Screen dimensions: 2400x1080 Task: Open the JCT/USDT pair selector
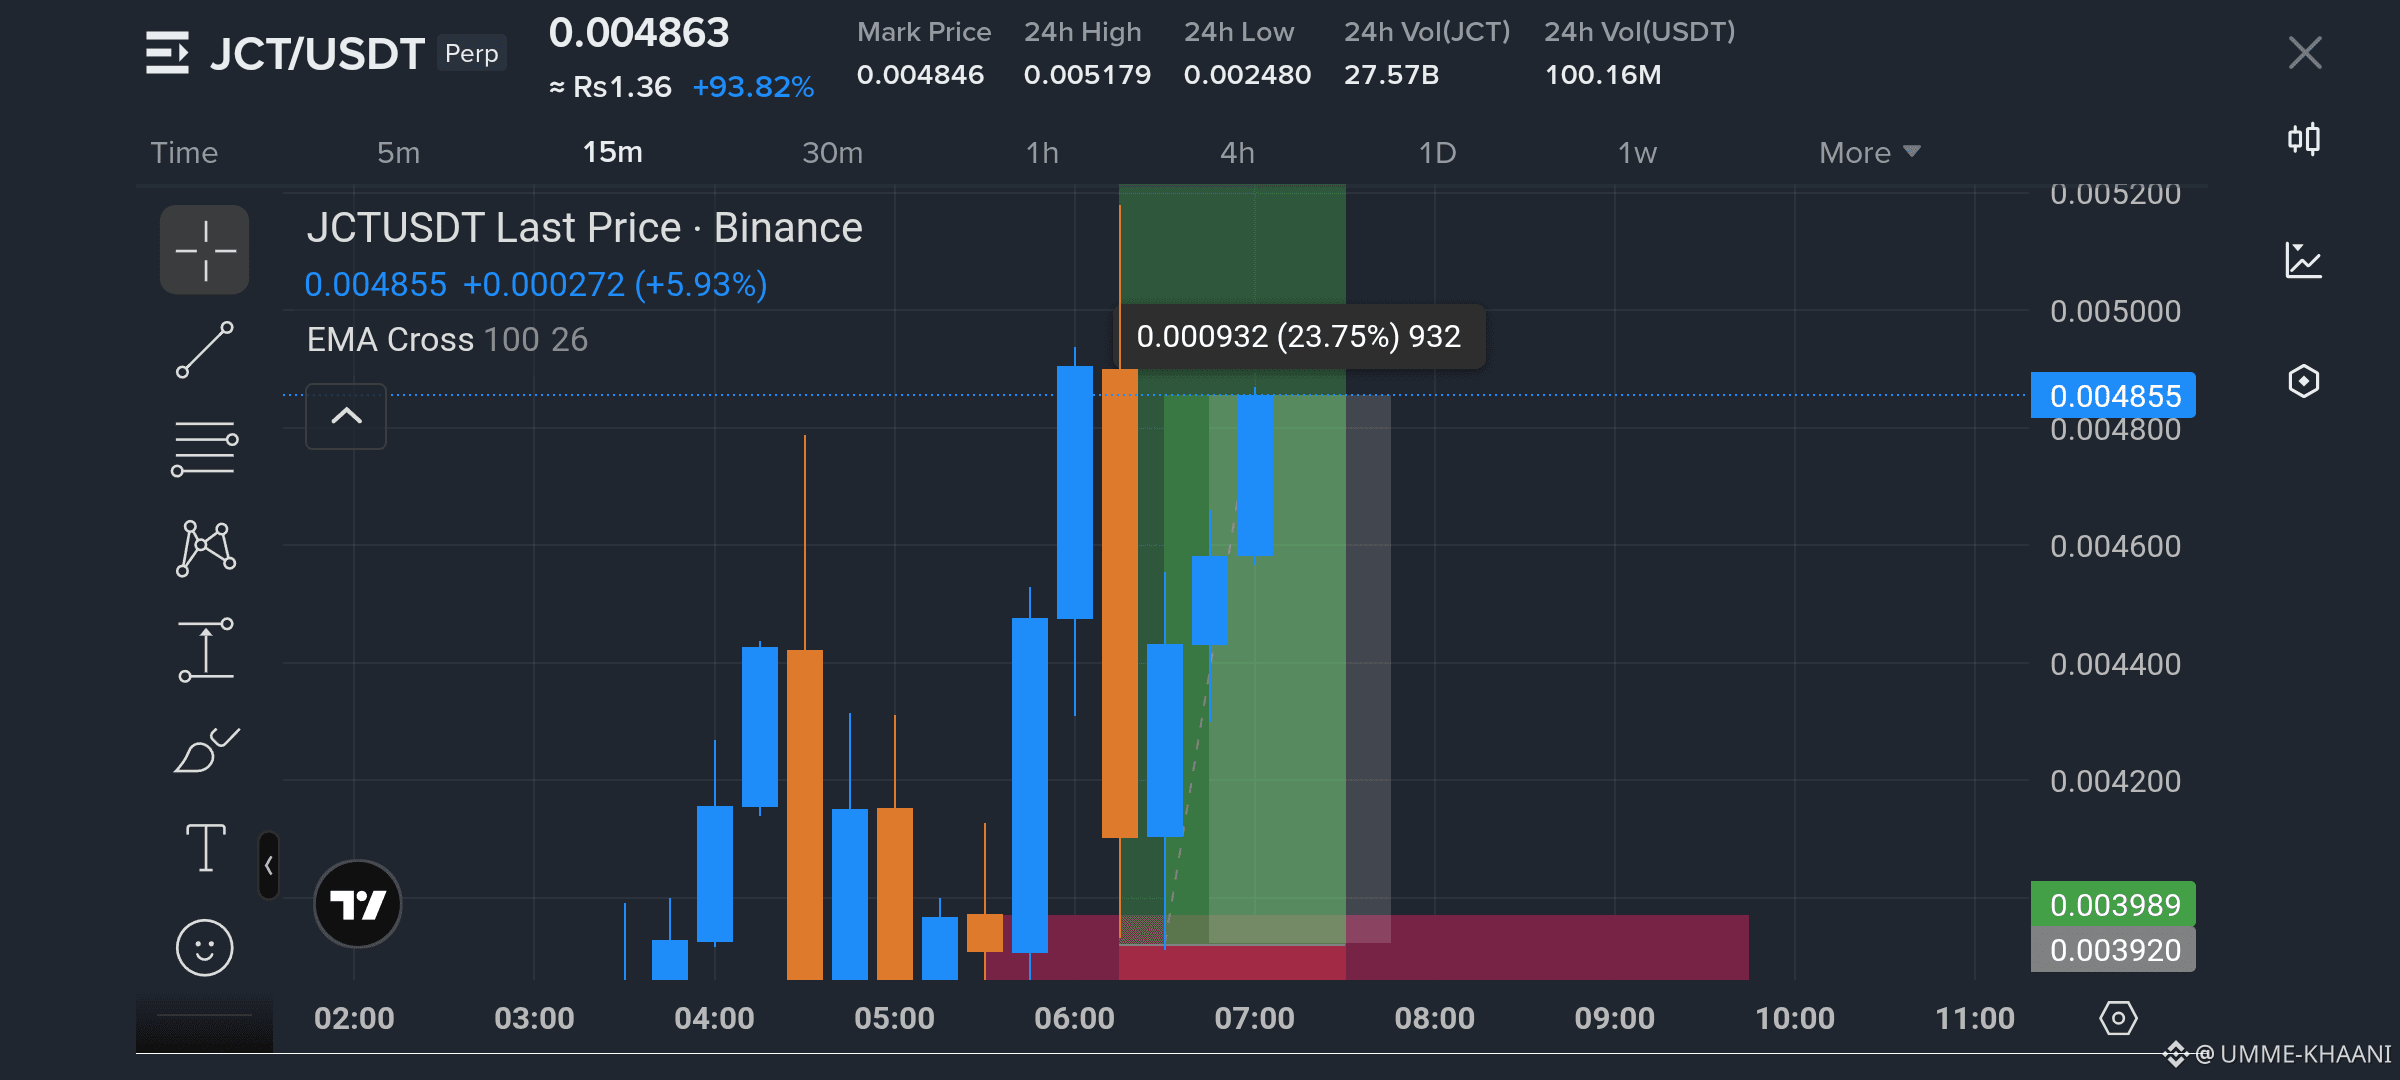point(317,54)
